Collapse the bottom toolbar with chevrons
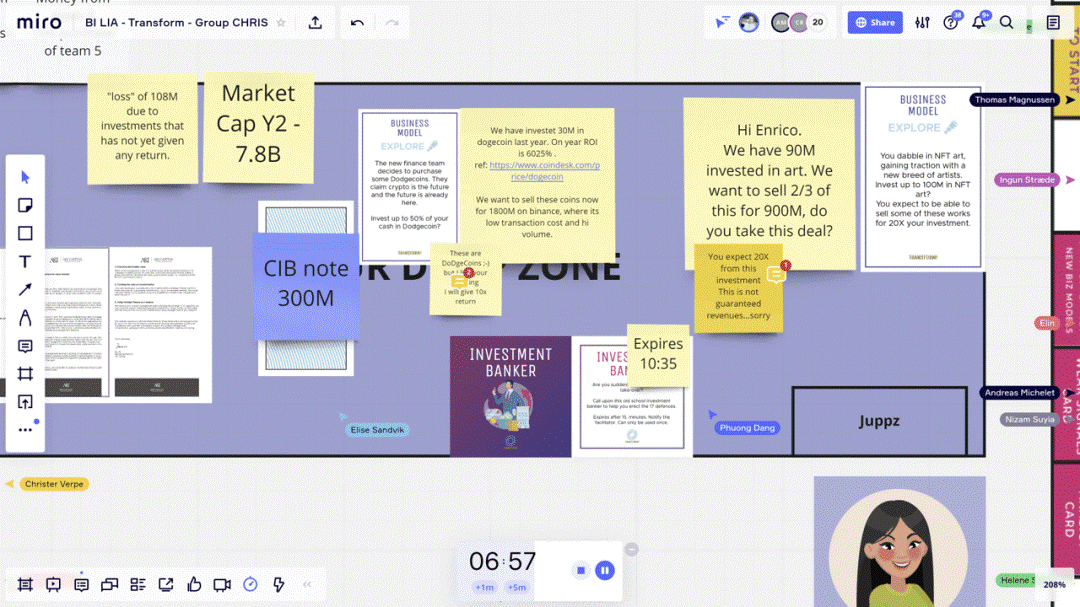Screen dimensions: 1080x607 coord(307,584)
